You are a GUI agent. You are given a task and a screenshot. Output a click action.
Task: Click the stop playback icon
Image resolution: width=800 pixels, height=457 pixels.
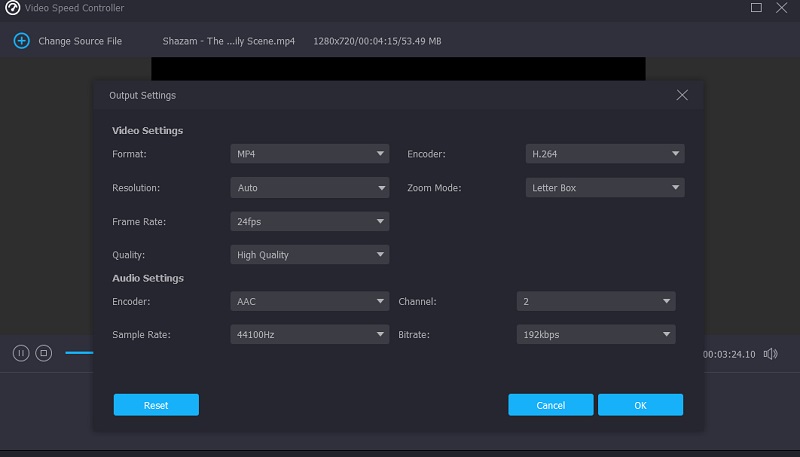pyautogui.click(x=43, y=353)
